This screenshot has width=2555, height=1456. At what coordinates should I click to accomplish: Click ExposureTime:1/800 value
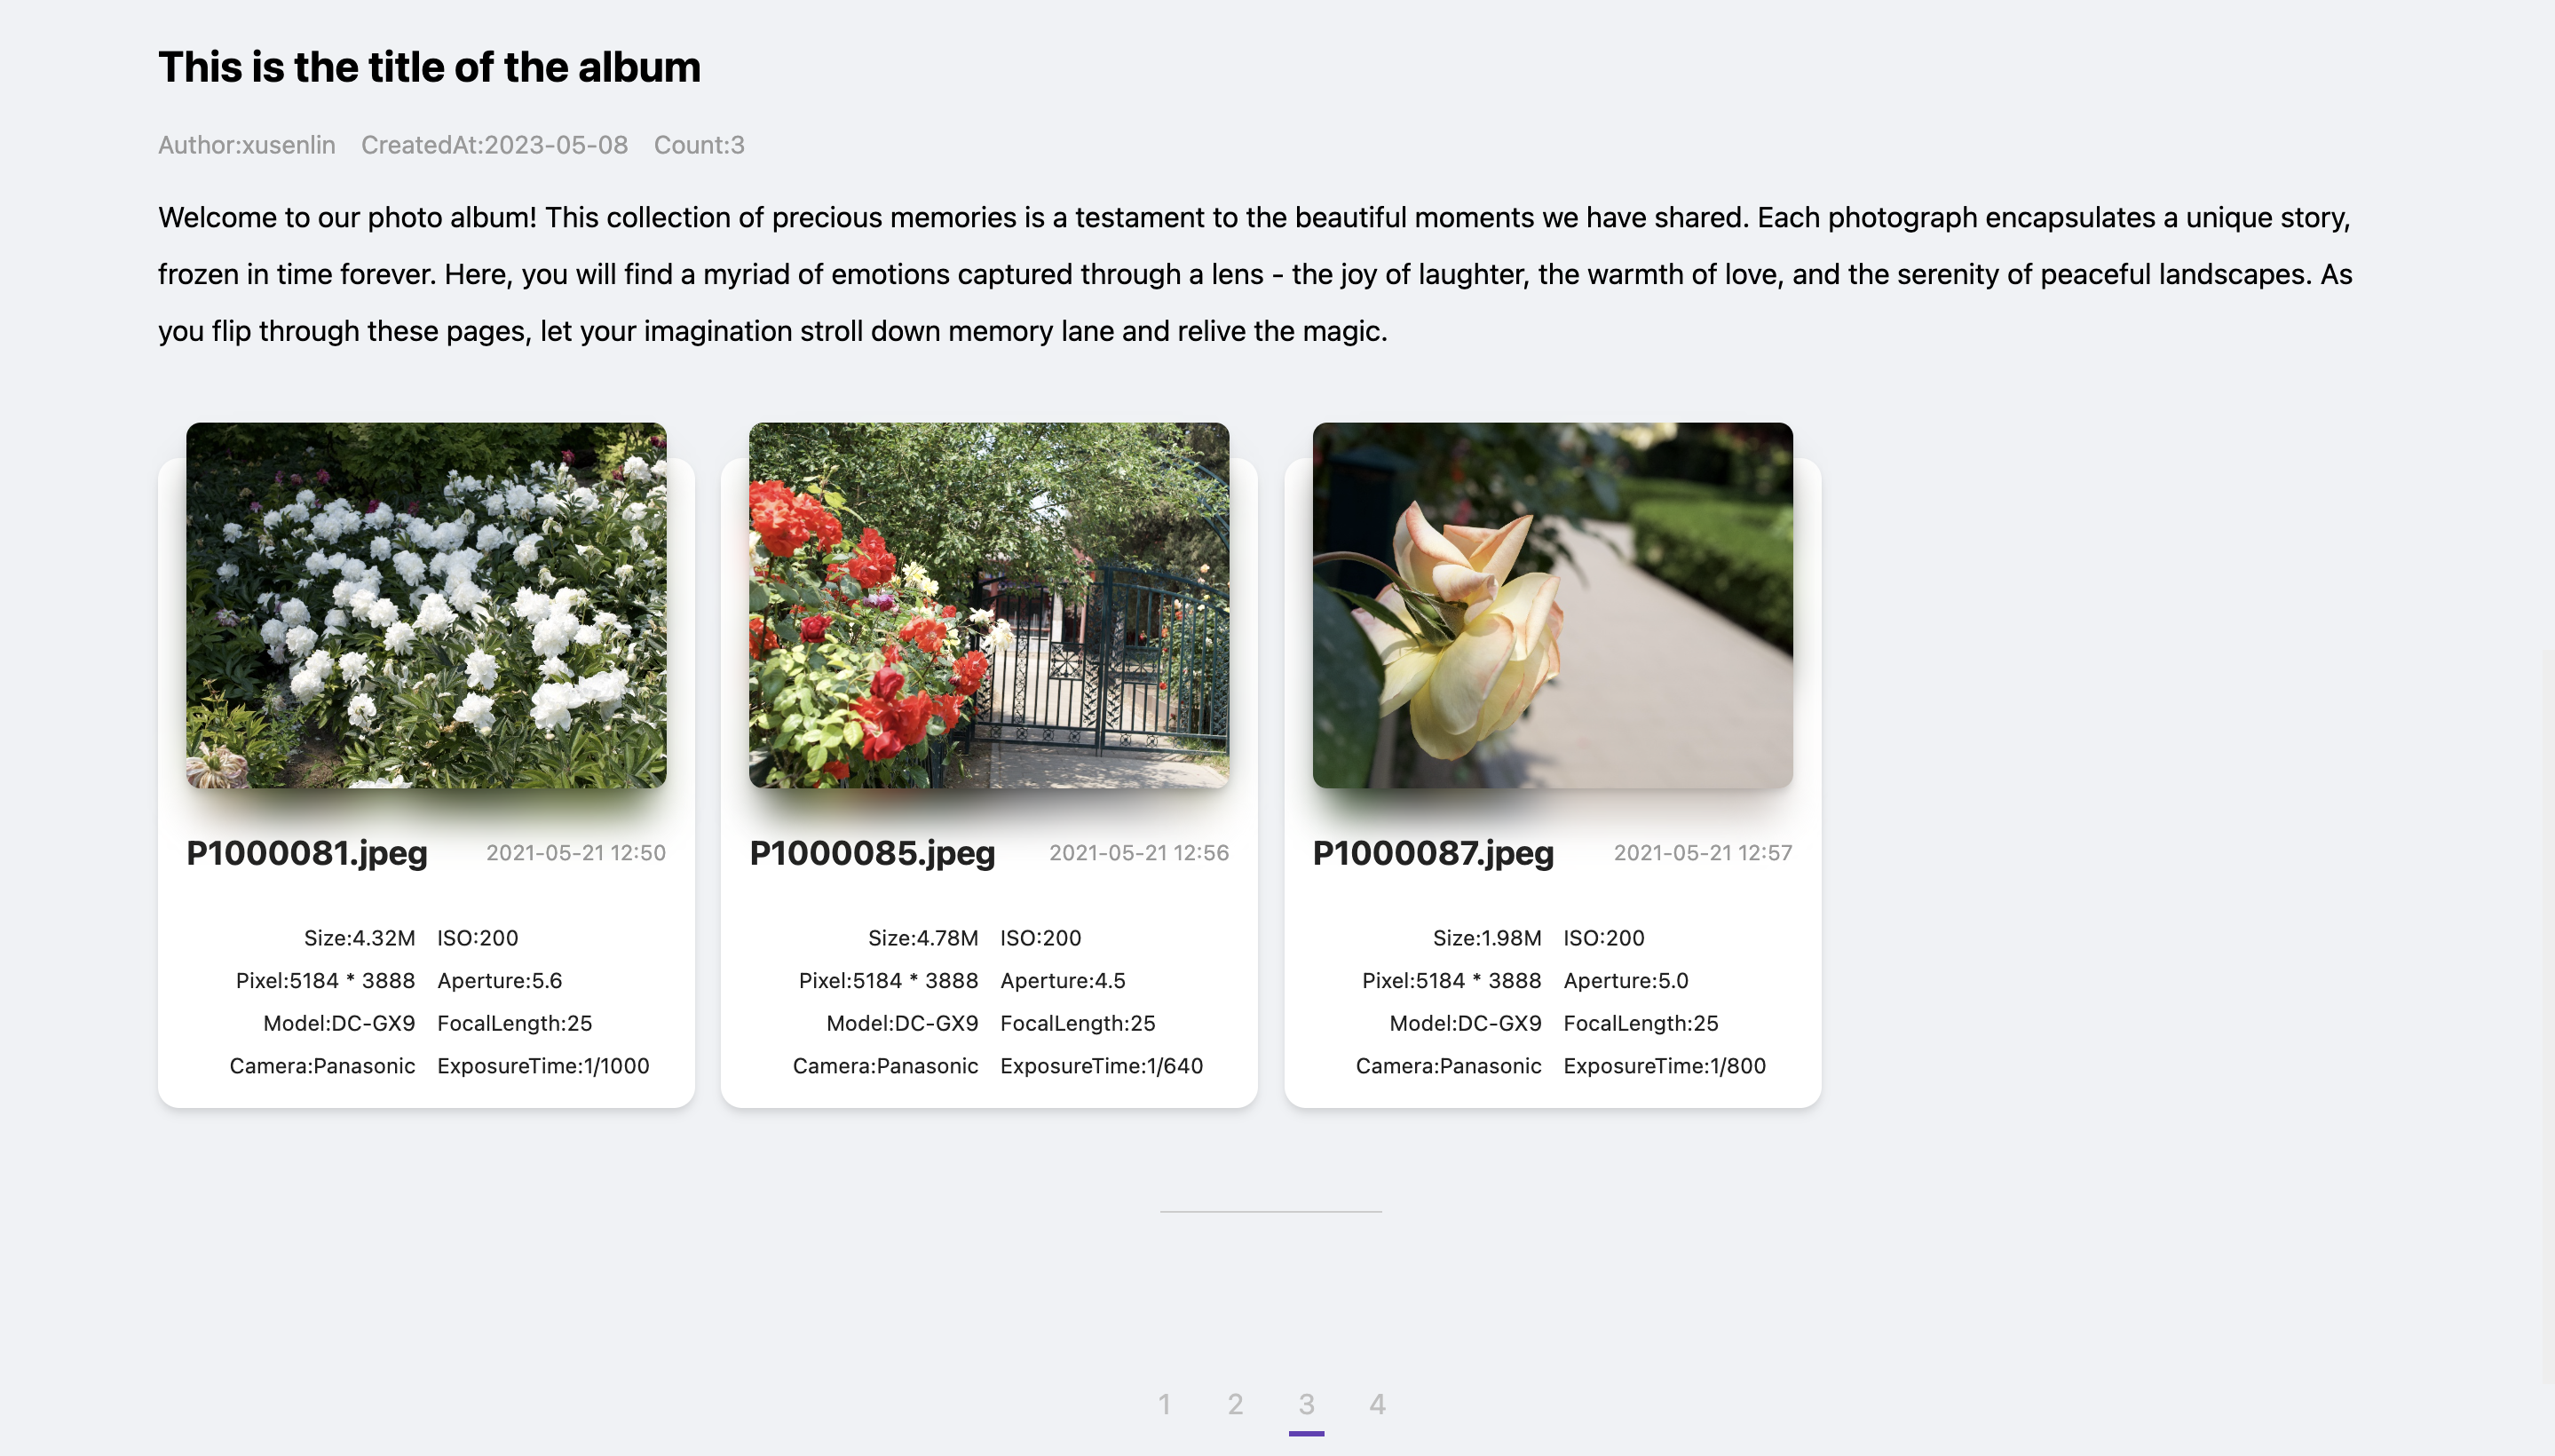tap(1665, 1066)
